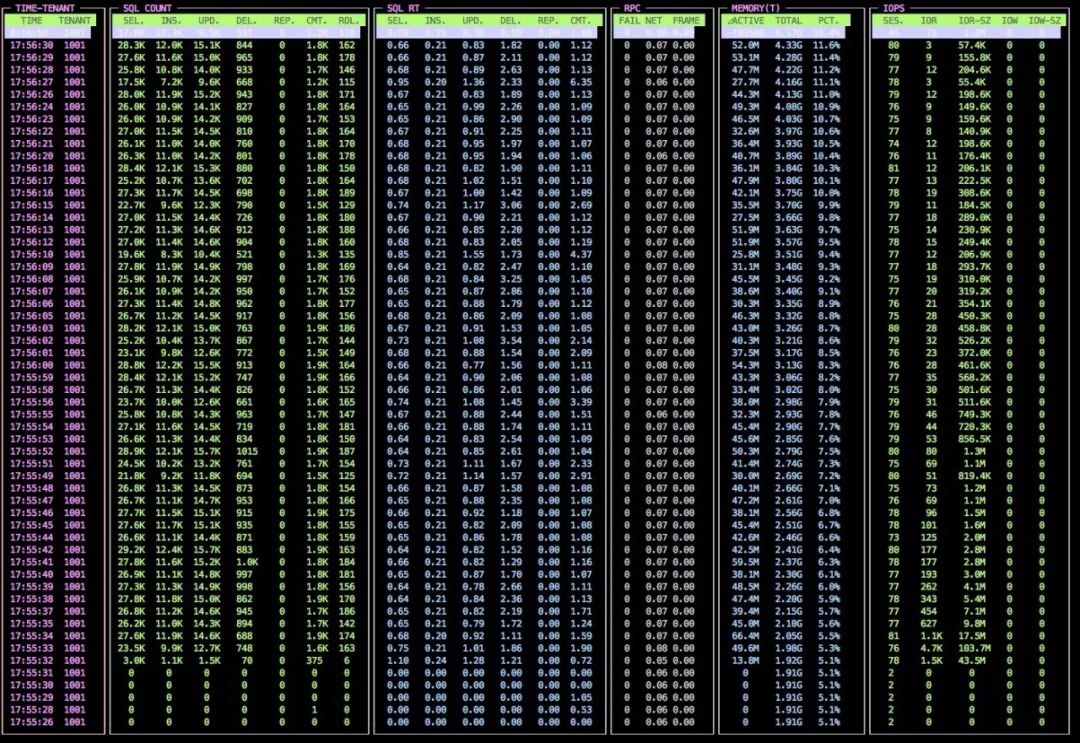Select INS. header in SQL COUNT panel

(x=171, y=21)
